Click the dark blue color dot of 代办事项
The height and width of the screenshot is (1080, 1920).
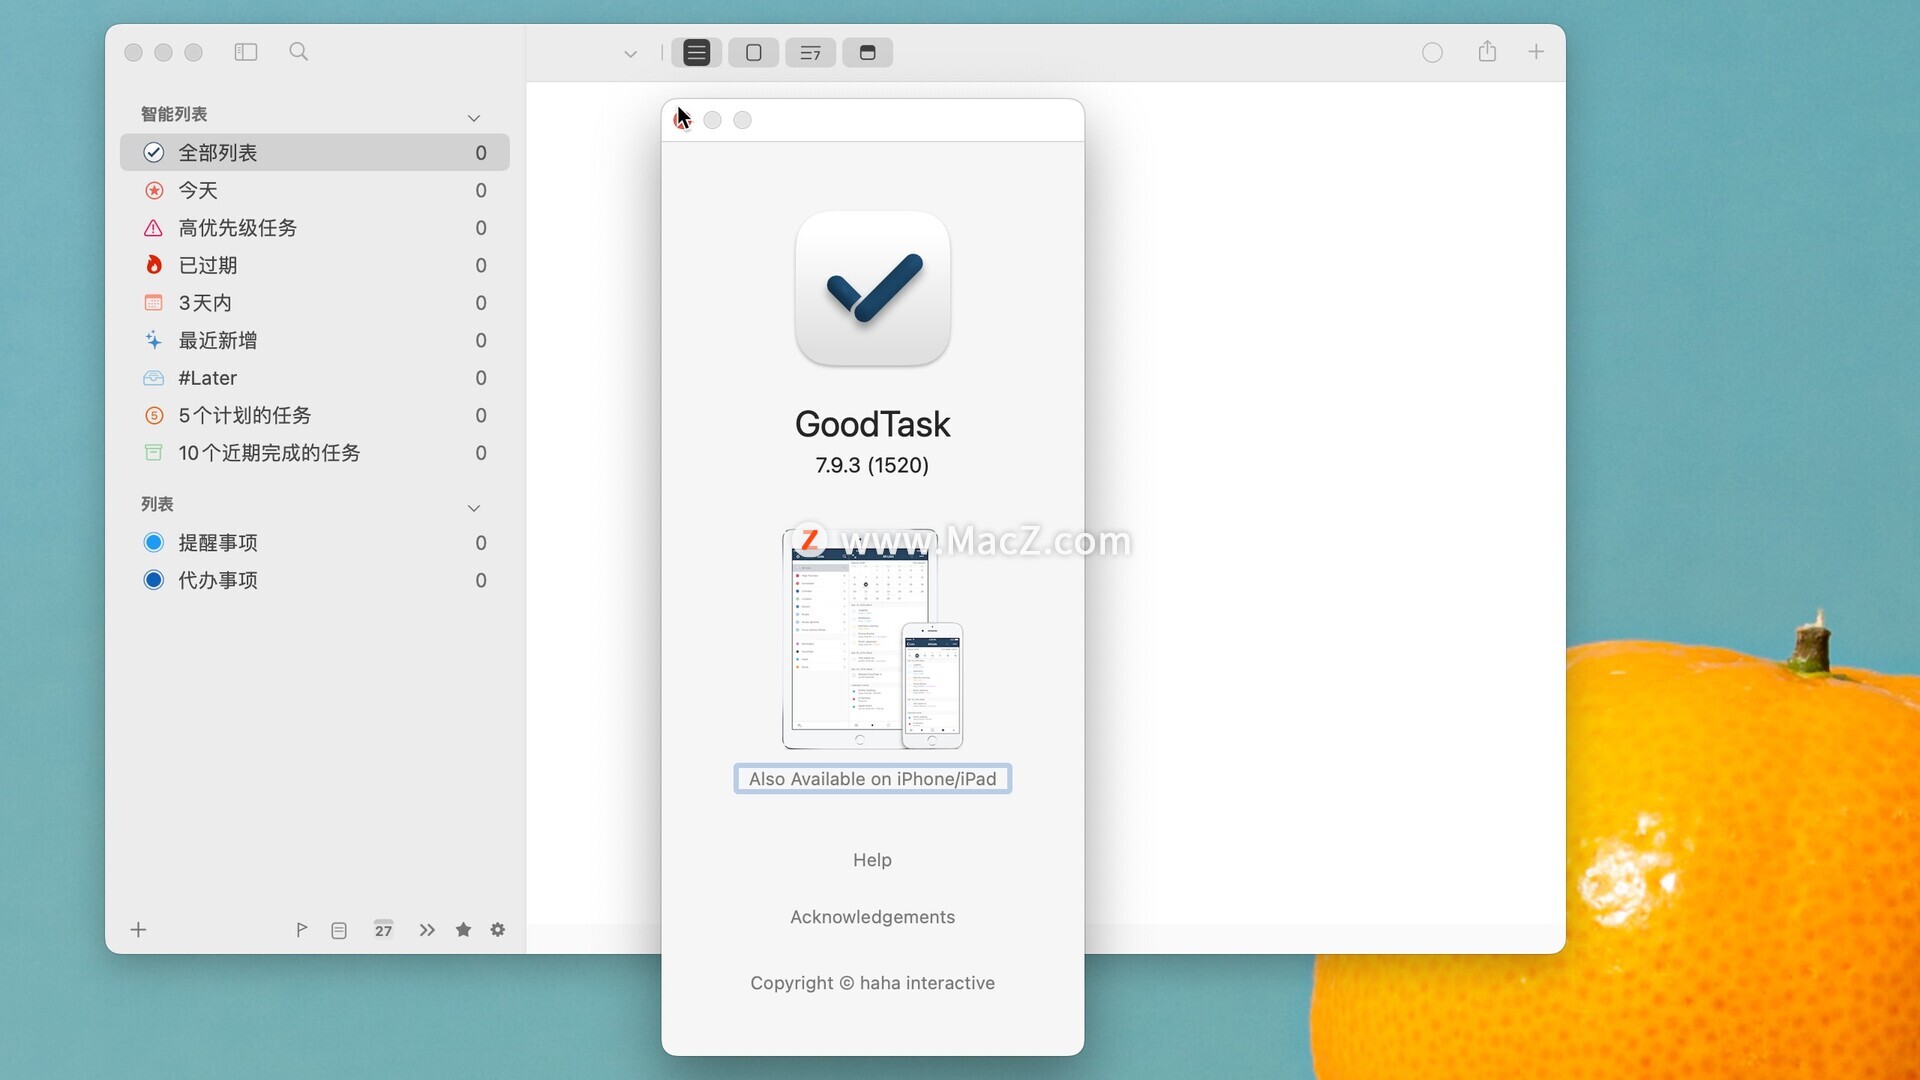point(153,580)
